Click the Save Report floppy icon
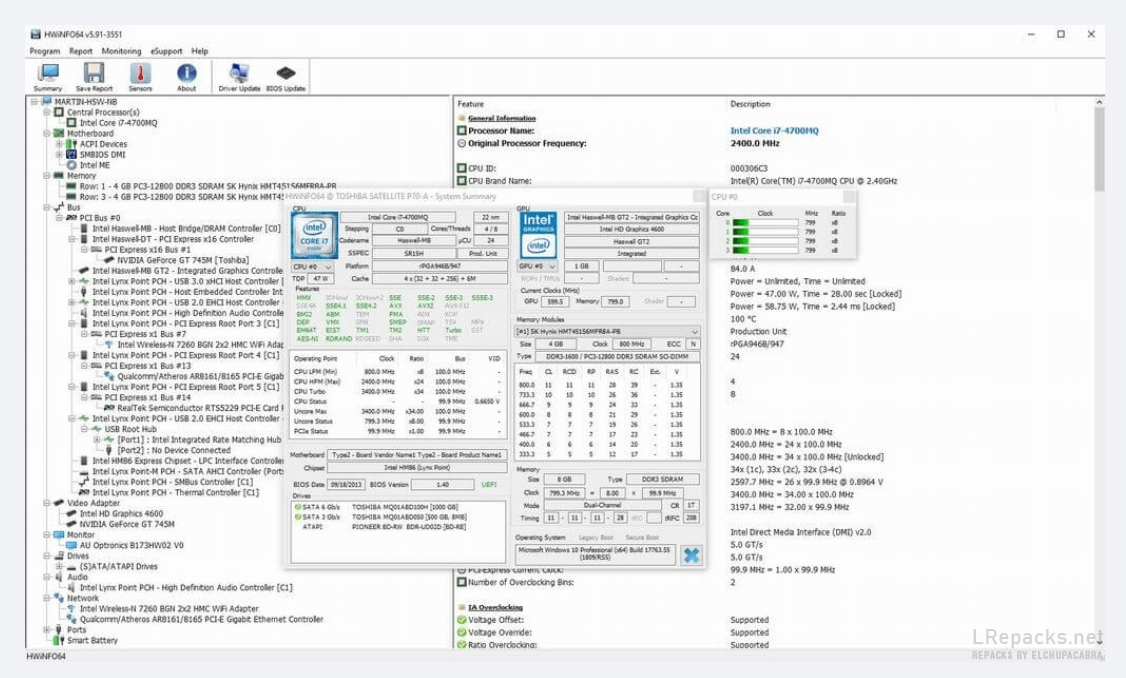The width and height of the screenshot is (1126, 678). [x=94, y=77]
